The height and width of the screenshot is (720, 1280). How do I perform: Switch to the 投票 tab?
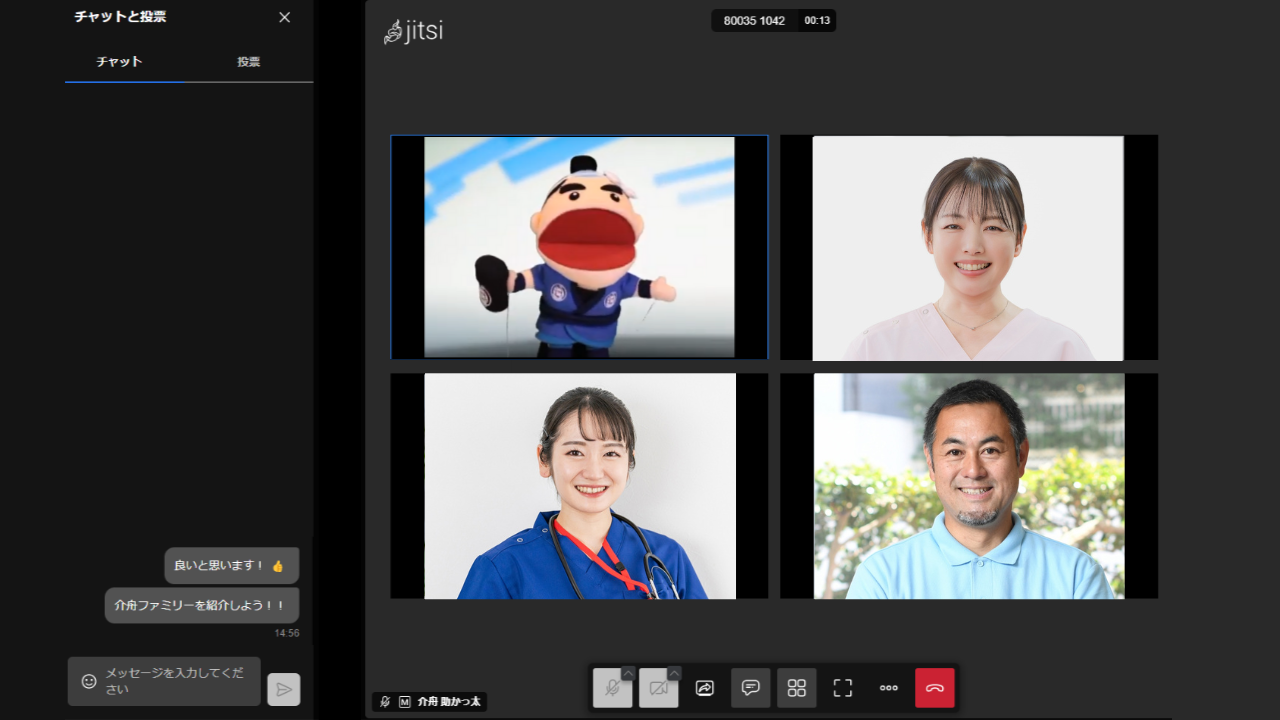point(247,61)
